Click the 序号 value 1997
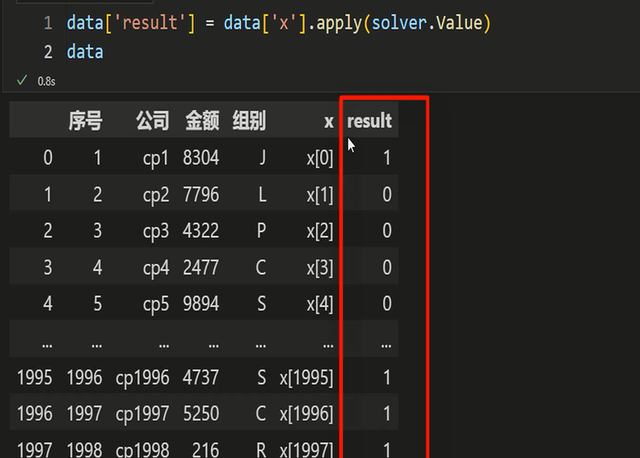Image resolution: width=640 pixels, height=458 pixels. pos(84,414)
